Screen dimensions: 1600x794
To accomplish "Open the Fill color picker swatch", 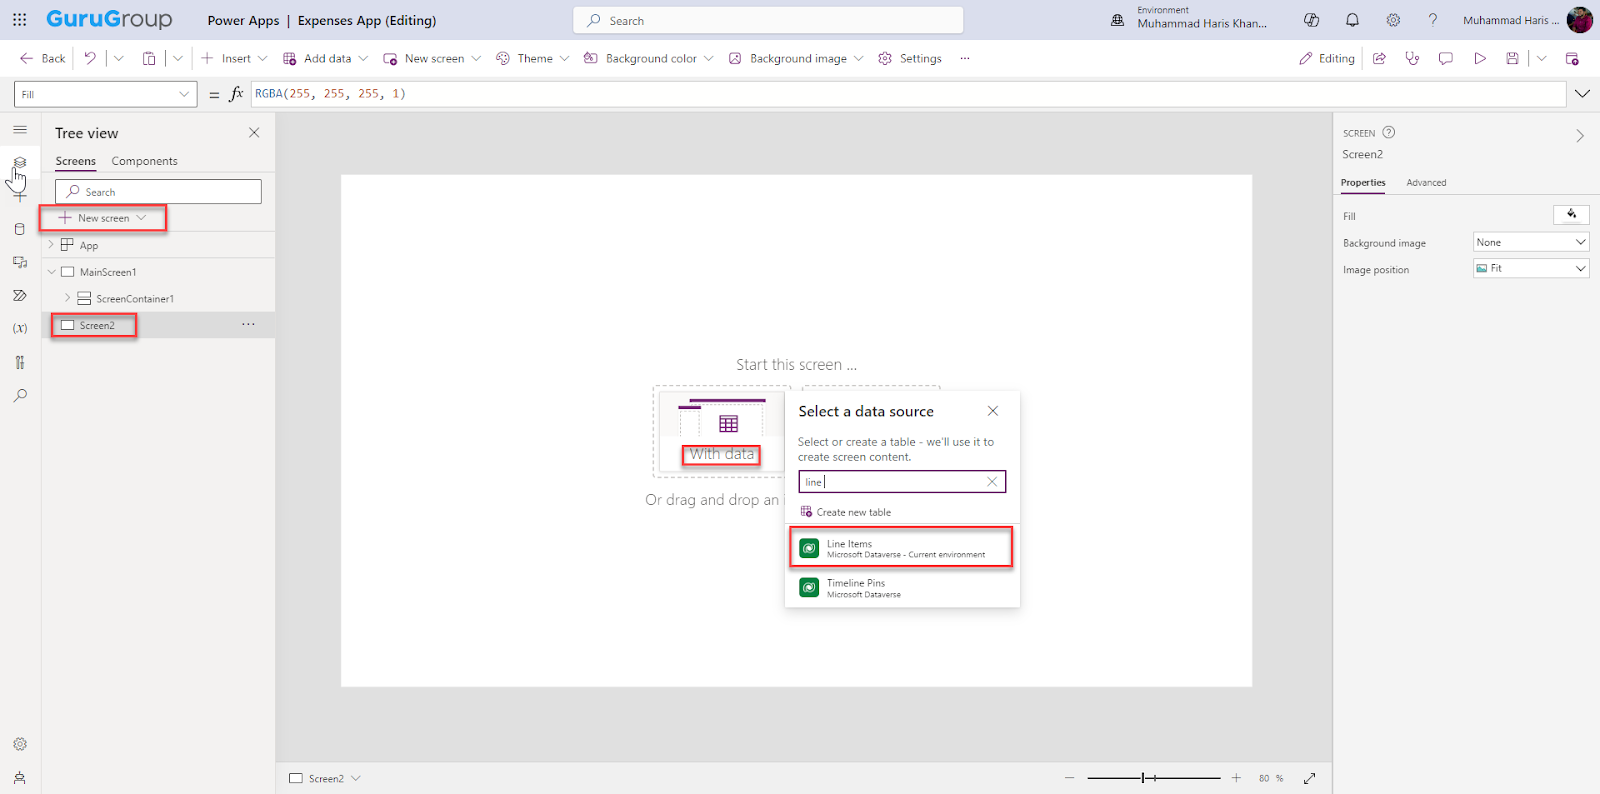I will (1571, 214).
